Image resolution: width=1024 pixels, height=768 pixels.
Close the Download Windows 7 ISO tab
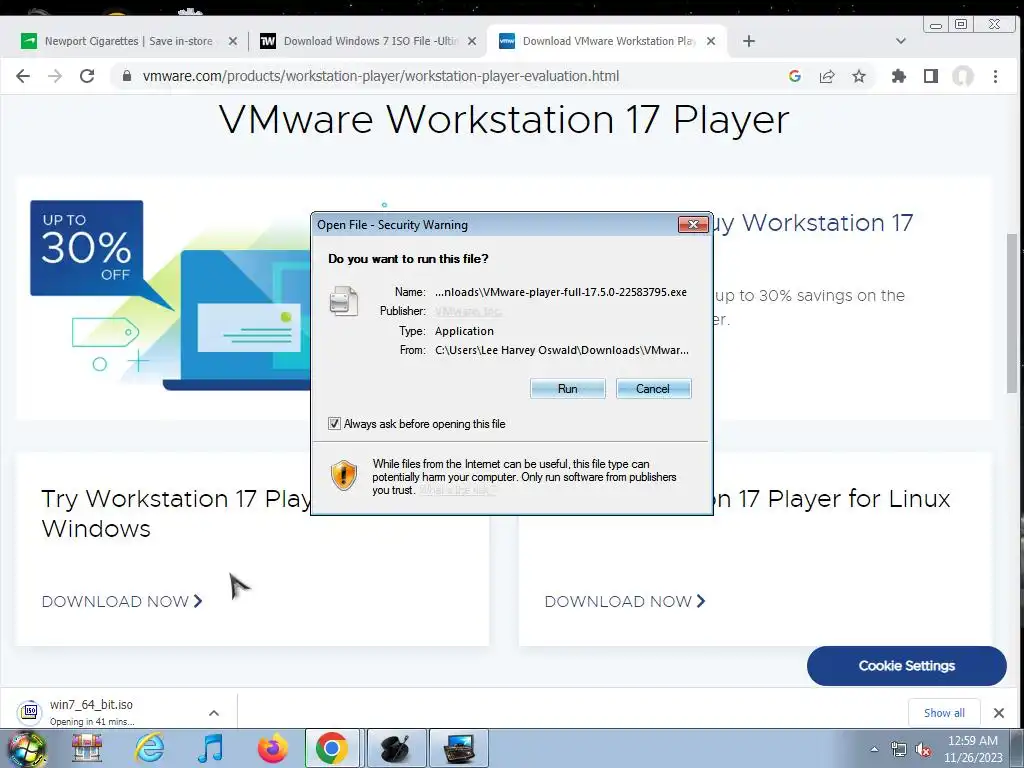(x=472, y=41)
